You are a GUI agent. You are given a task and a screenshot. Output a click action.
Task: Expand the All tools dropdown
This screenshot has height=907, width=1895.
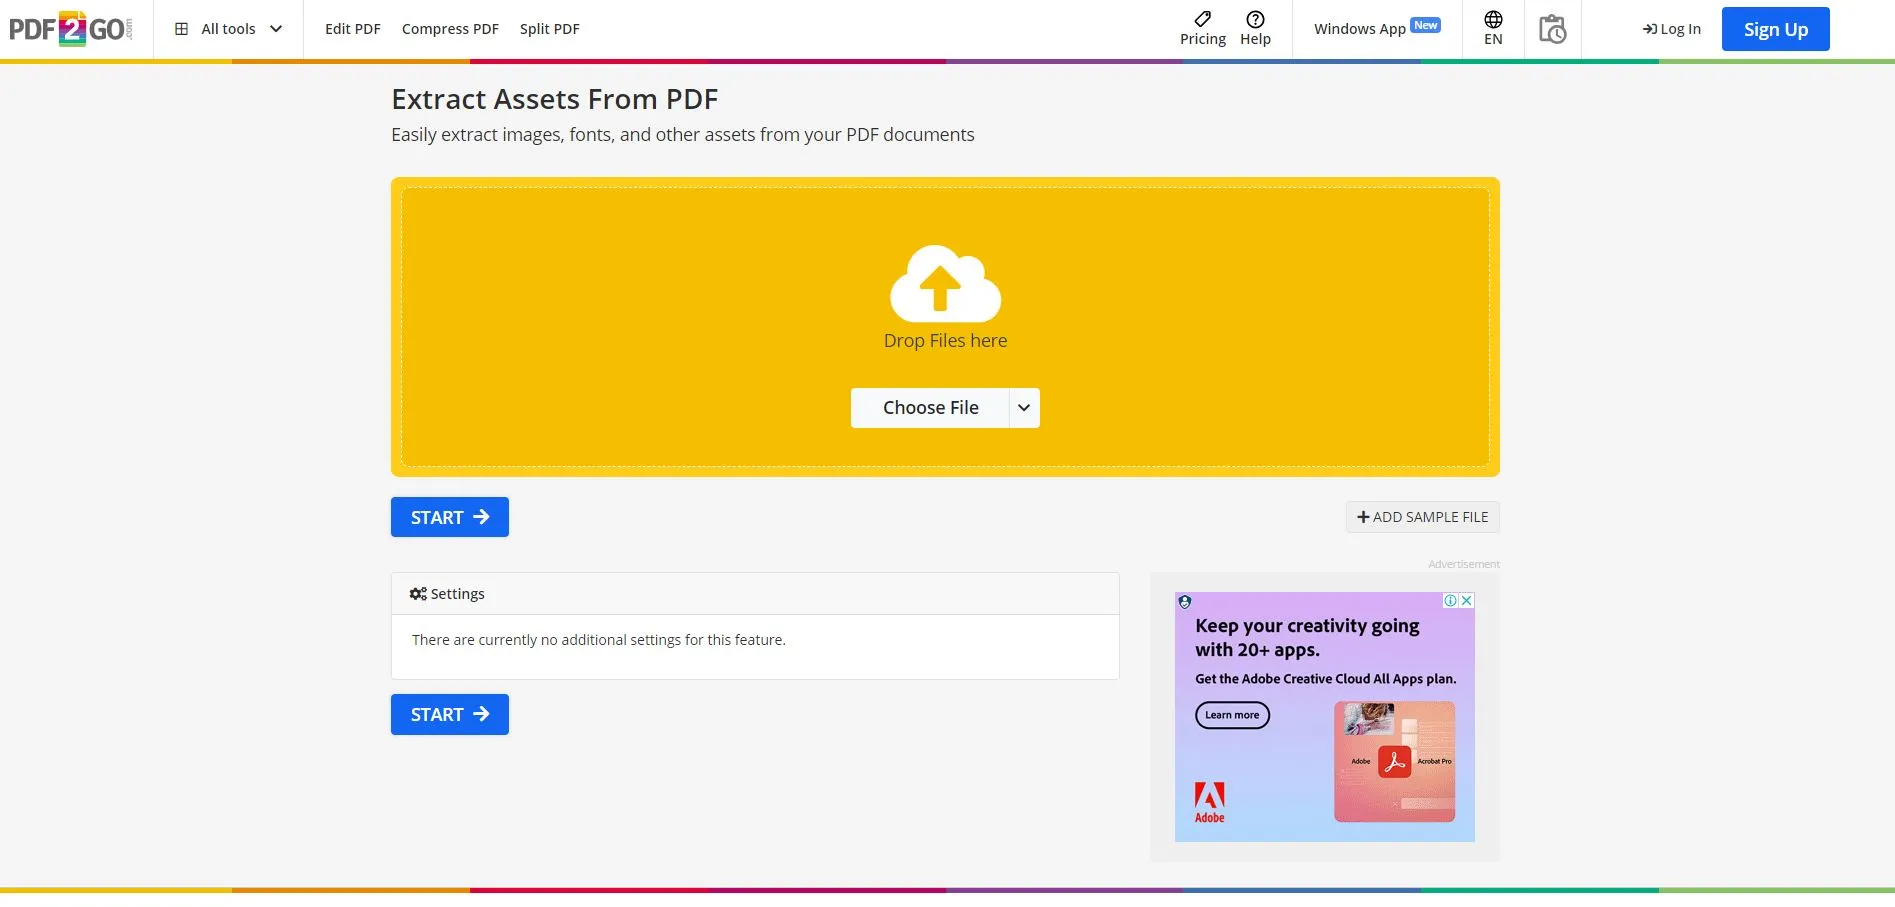[229, 29]
